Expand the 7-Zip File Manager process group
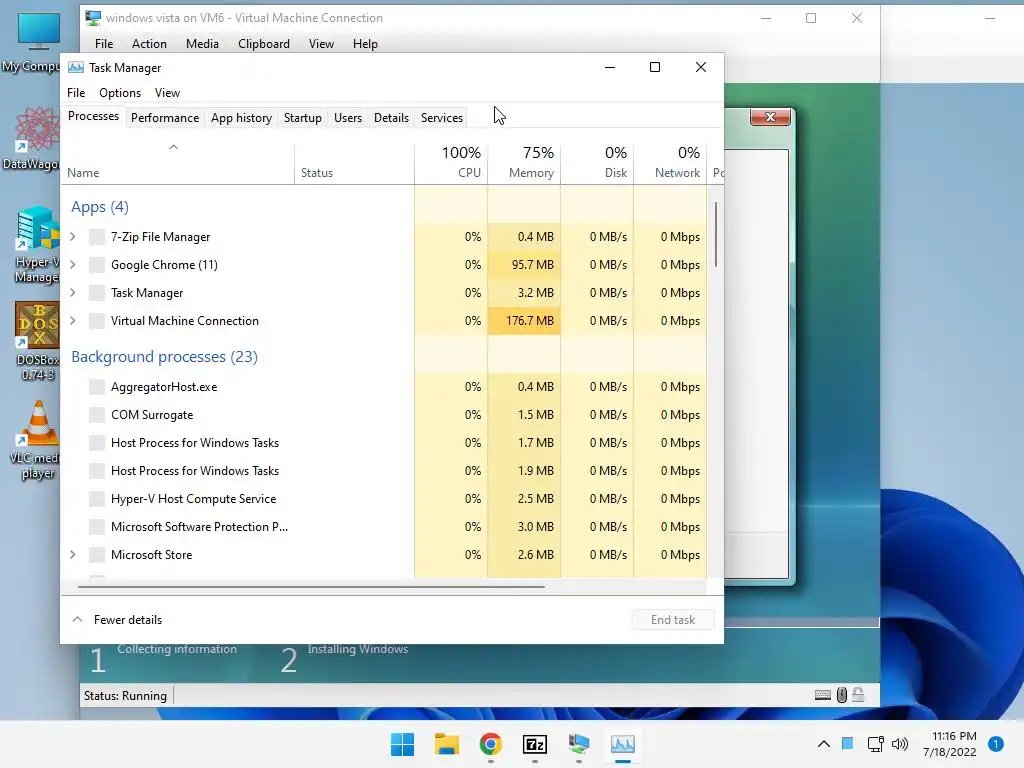1024x768 pixels. (72, 236)
